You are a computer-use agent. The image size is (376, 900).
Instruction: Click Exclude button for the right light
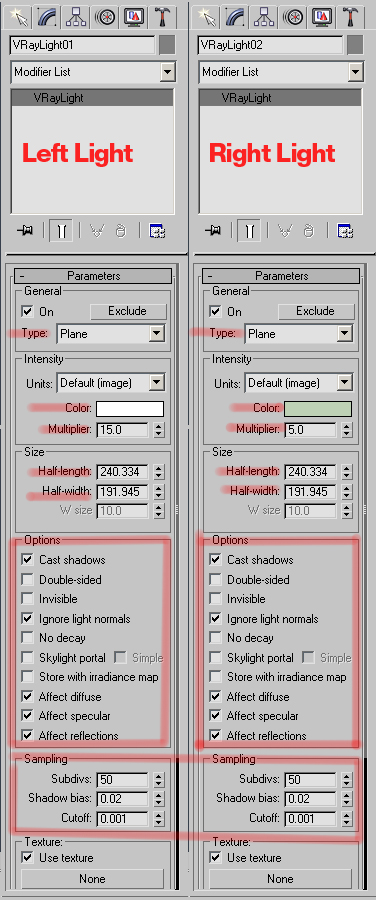[x=316, y=311]
